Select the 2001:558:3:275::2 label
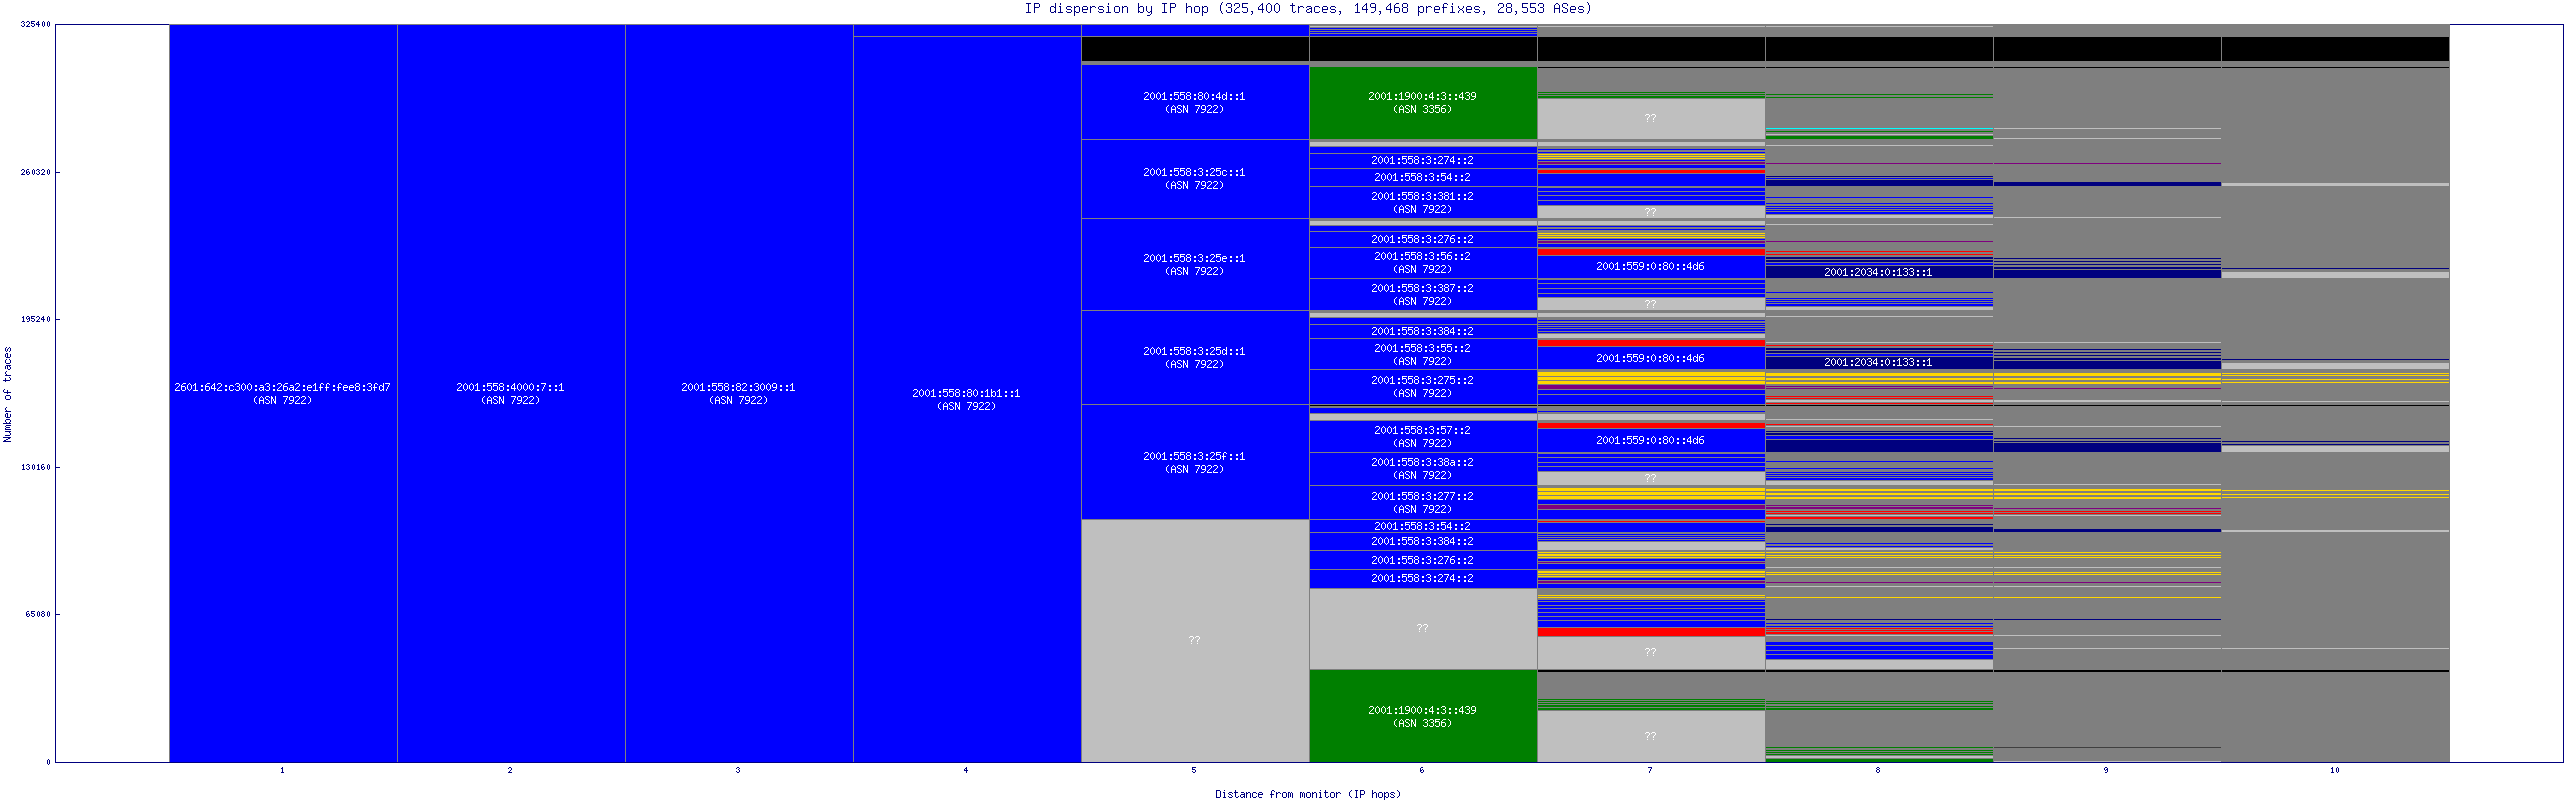 1422,387
